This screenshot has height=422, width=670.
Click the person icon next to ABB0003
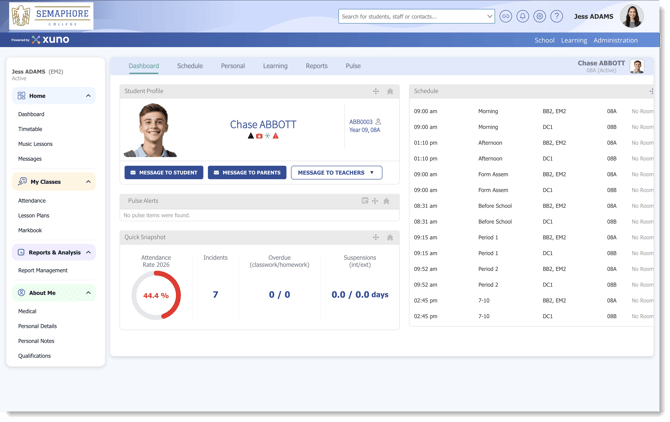tap(378, 122)
